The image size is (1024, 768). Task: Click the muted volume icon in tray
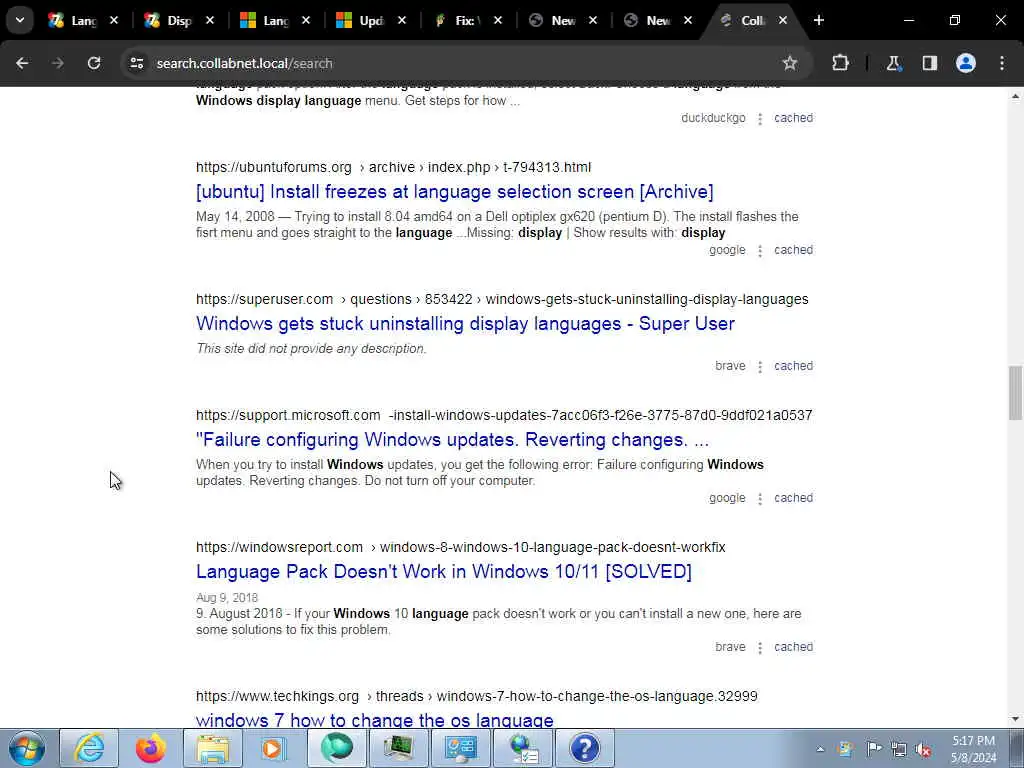[x=924, y=749]
